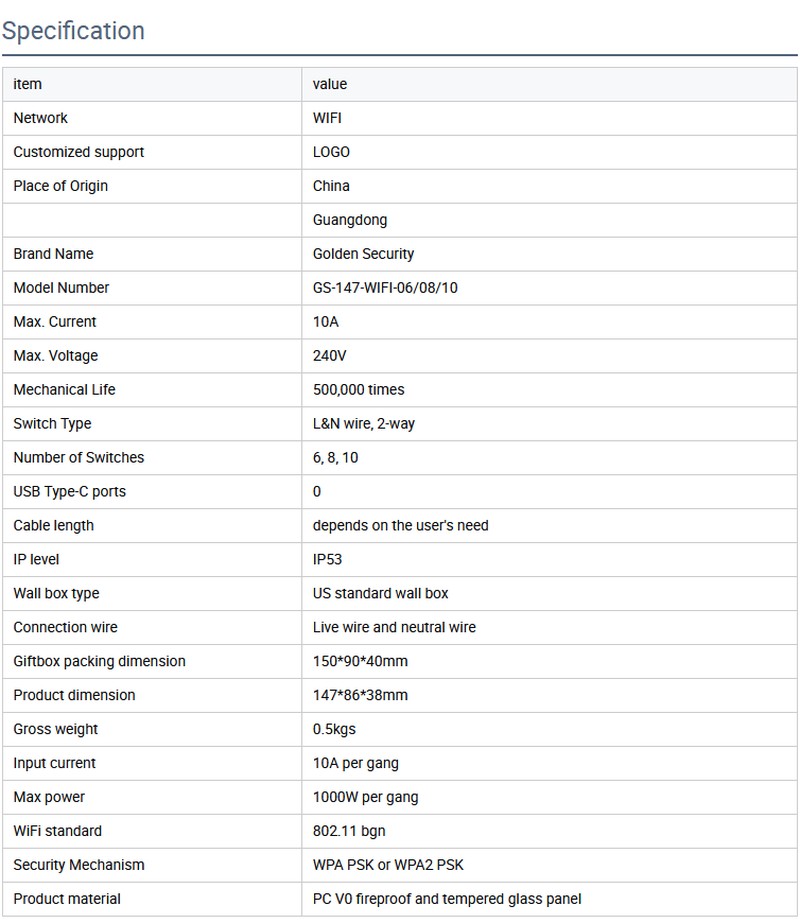Viewport: 800px width, 923px height.
Task: Click the L&N wire, 2-way value
Action: click(364, 424)
